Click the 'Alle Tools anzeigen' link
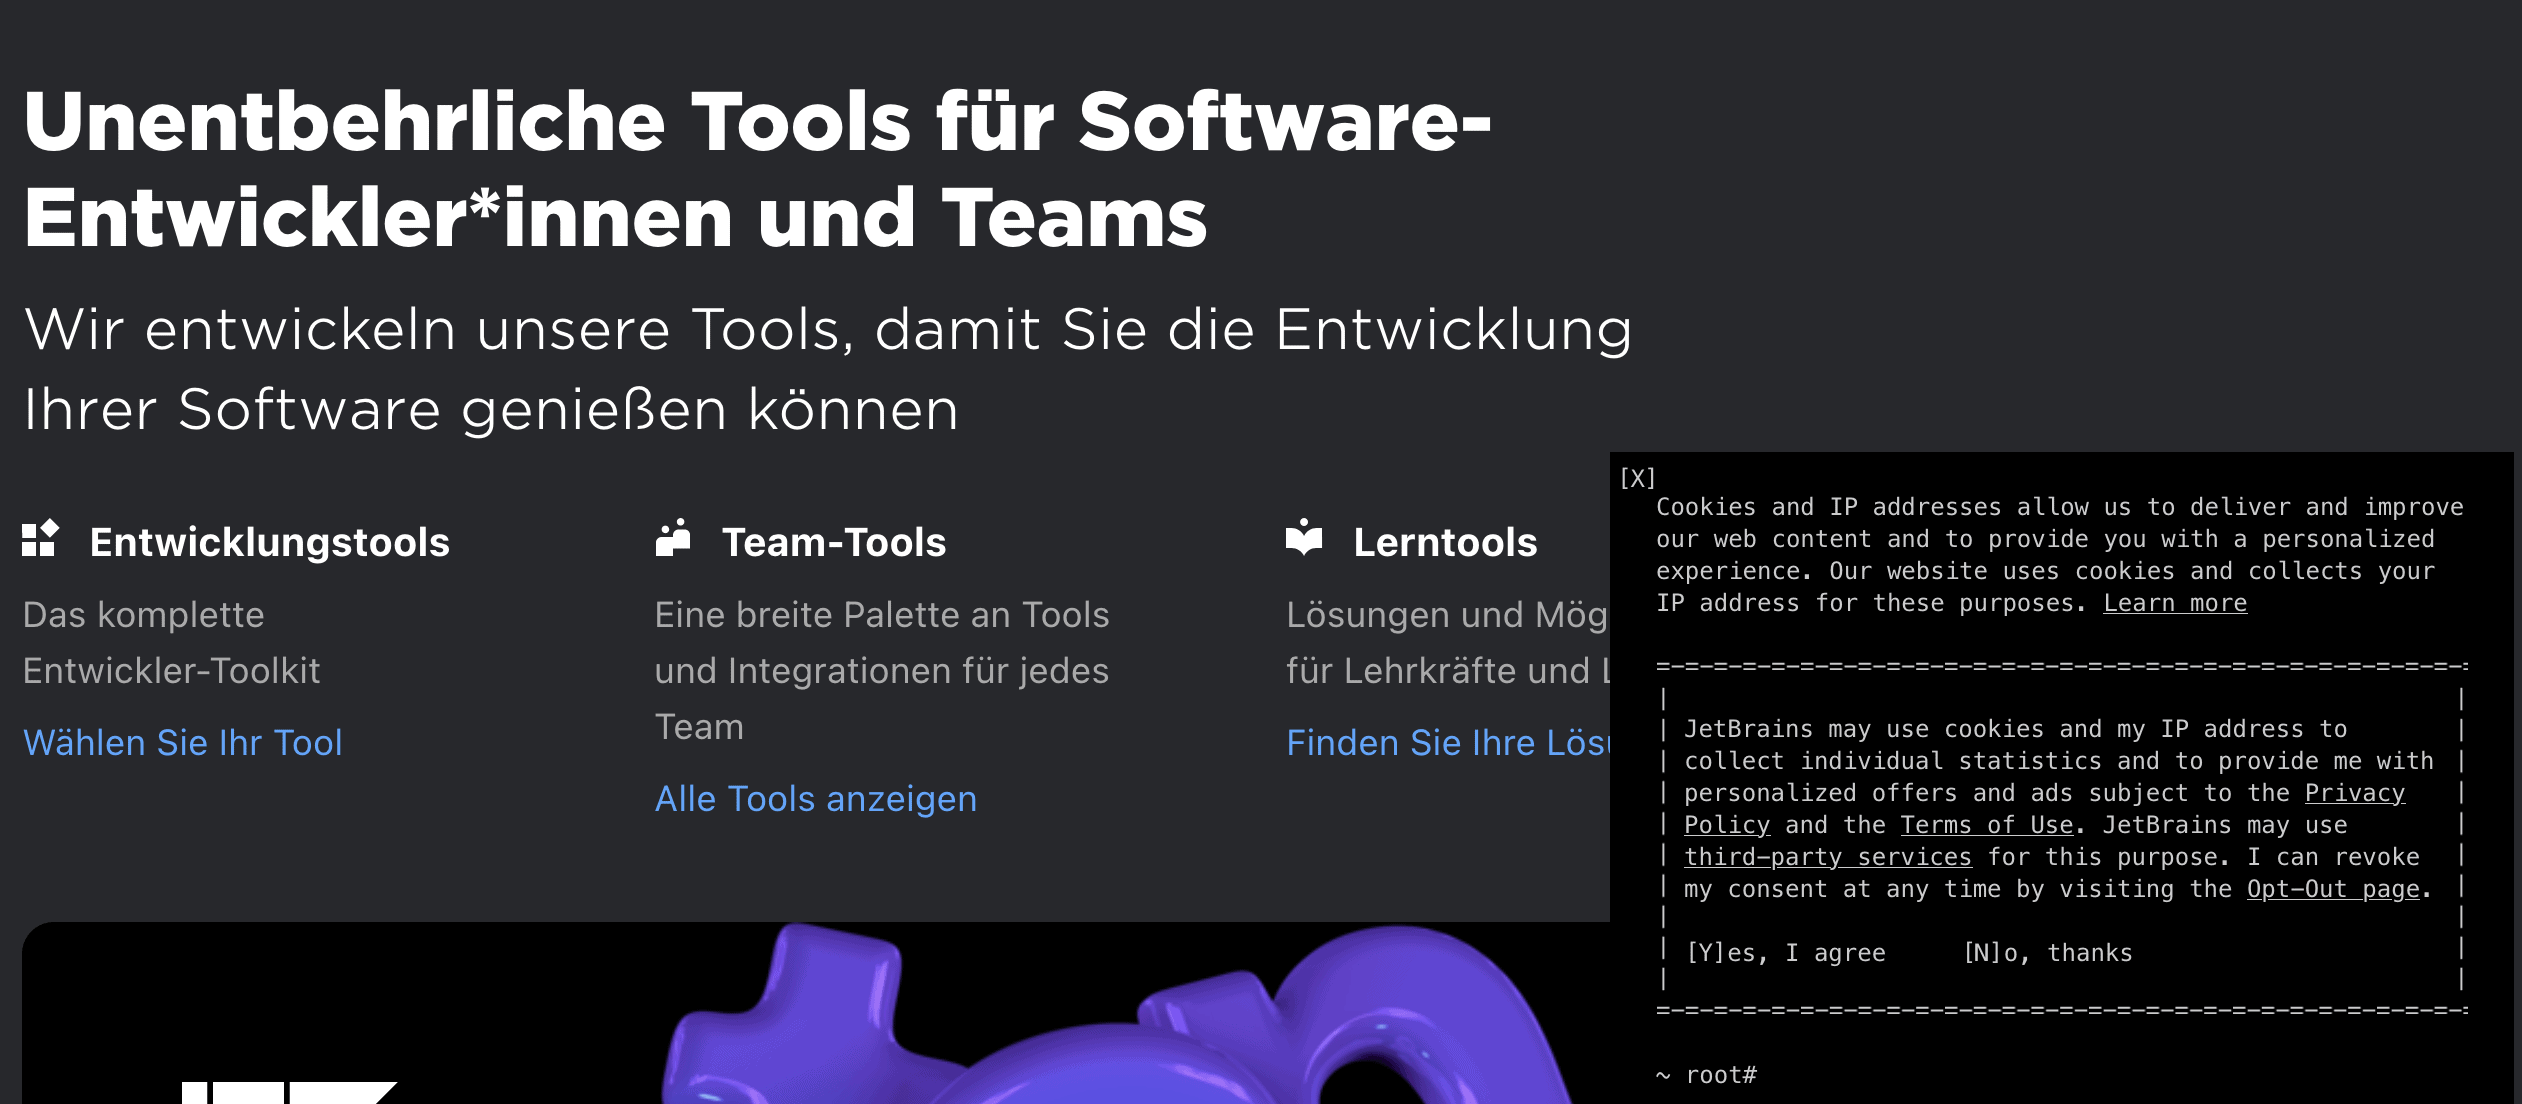This screenshot has height=1104, width=2522. pyautogui.click(x=815, y=799)
